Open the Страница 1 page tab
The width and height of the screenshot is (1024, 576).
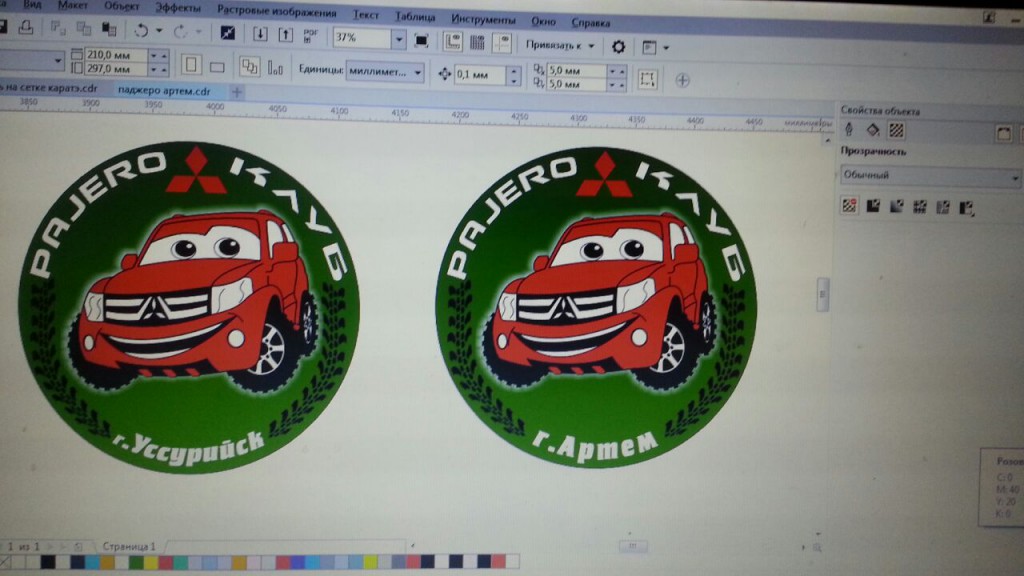(129, 547)
